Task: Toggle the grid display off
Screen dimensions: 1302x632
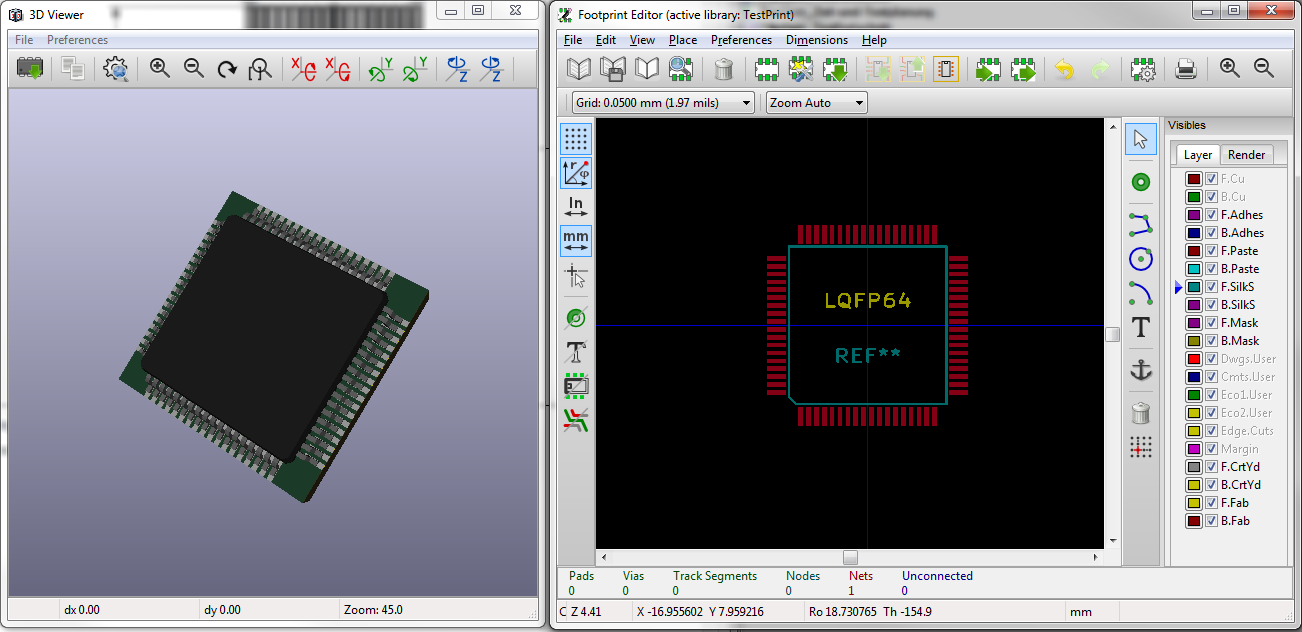Action: coord(575,139)
